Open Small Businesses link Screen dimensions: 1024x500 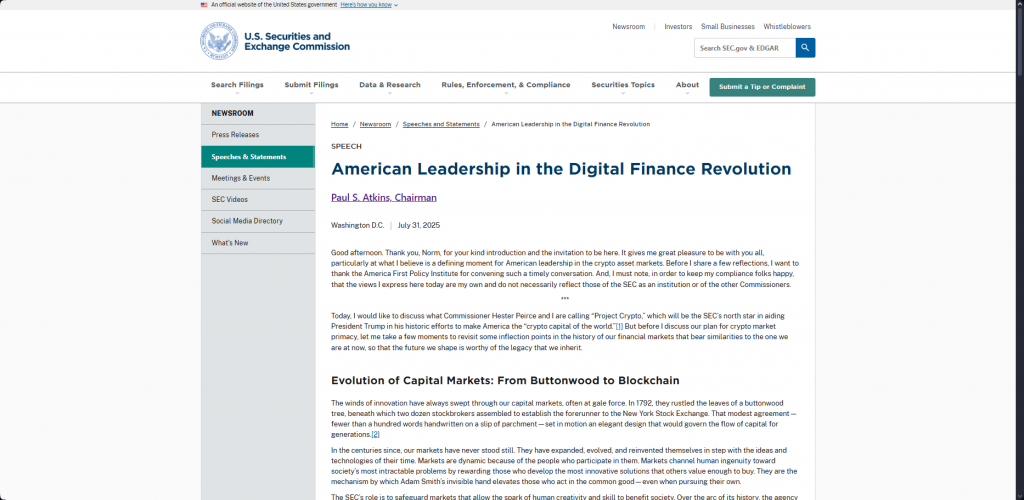(x=728, y=27)
